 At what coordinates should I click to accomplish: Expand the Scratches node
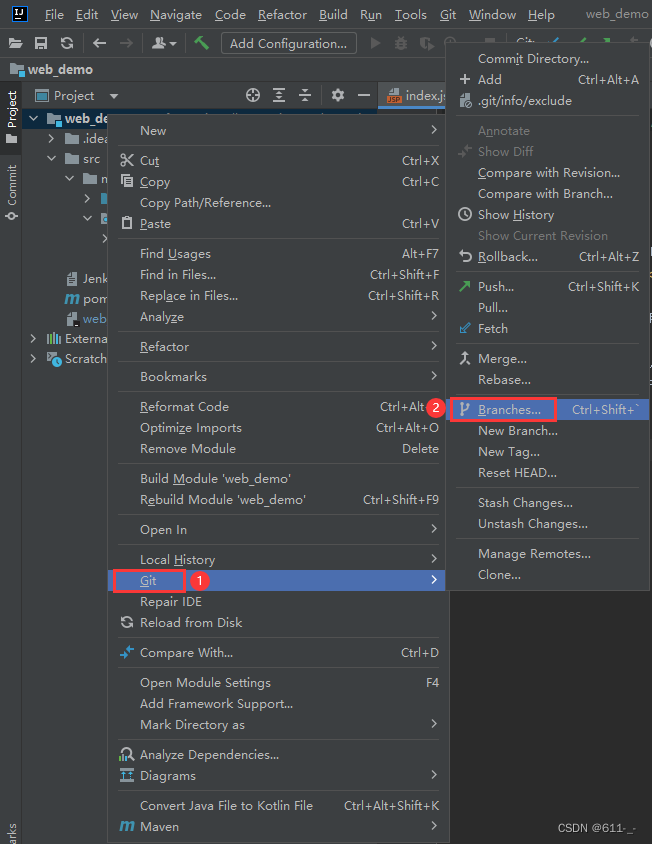coord(33,358)
